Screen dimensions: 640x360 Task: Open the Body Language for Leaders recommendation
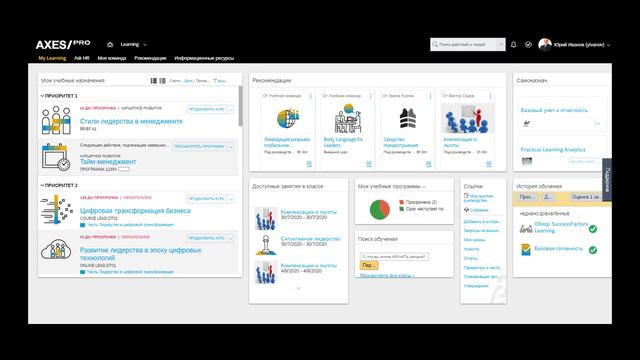(x=343, y=142)
